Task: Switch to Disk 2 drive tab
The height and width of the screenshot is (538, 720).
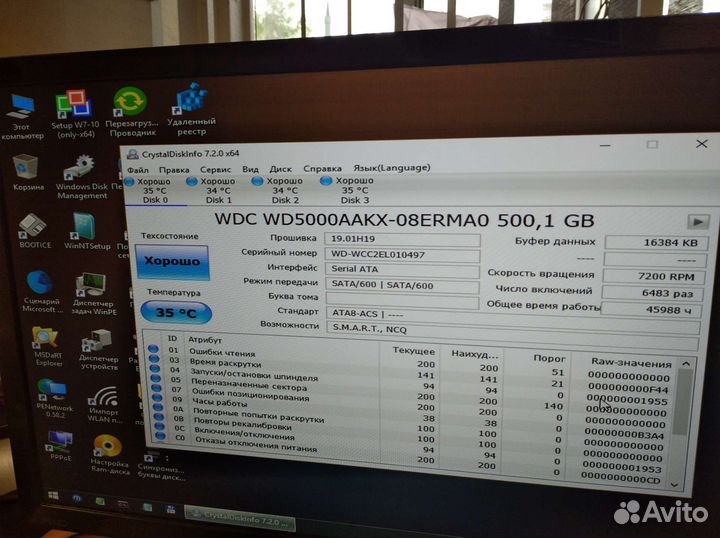Action: coord(282,190)
